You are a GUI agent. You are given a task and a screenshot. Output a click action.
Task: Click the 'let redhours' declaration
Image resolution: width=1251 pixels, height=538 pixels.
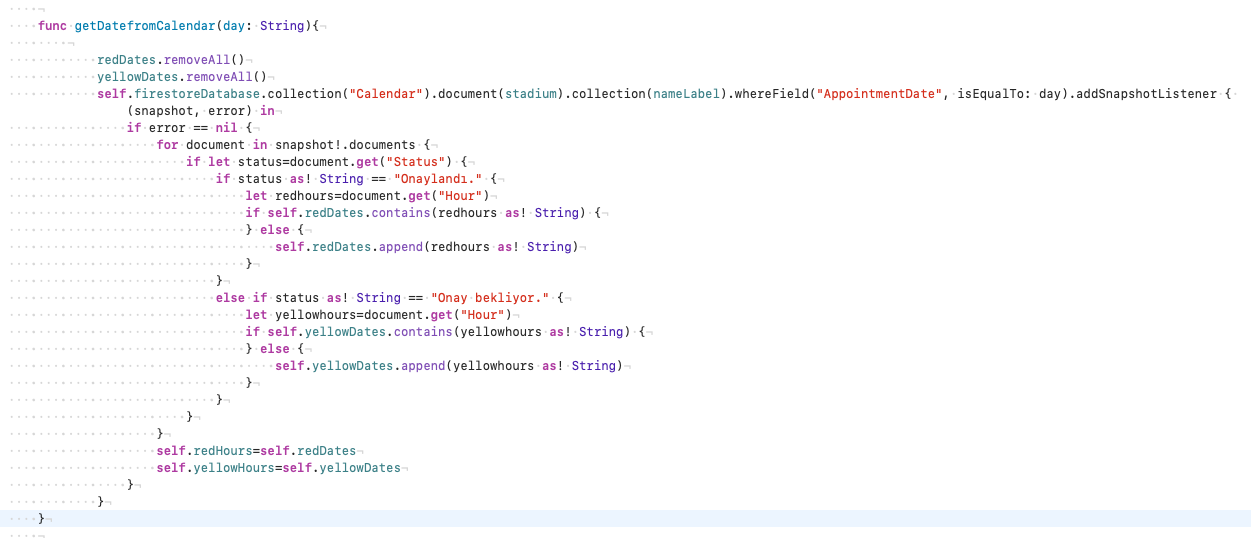(x=367, y=195)
